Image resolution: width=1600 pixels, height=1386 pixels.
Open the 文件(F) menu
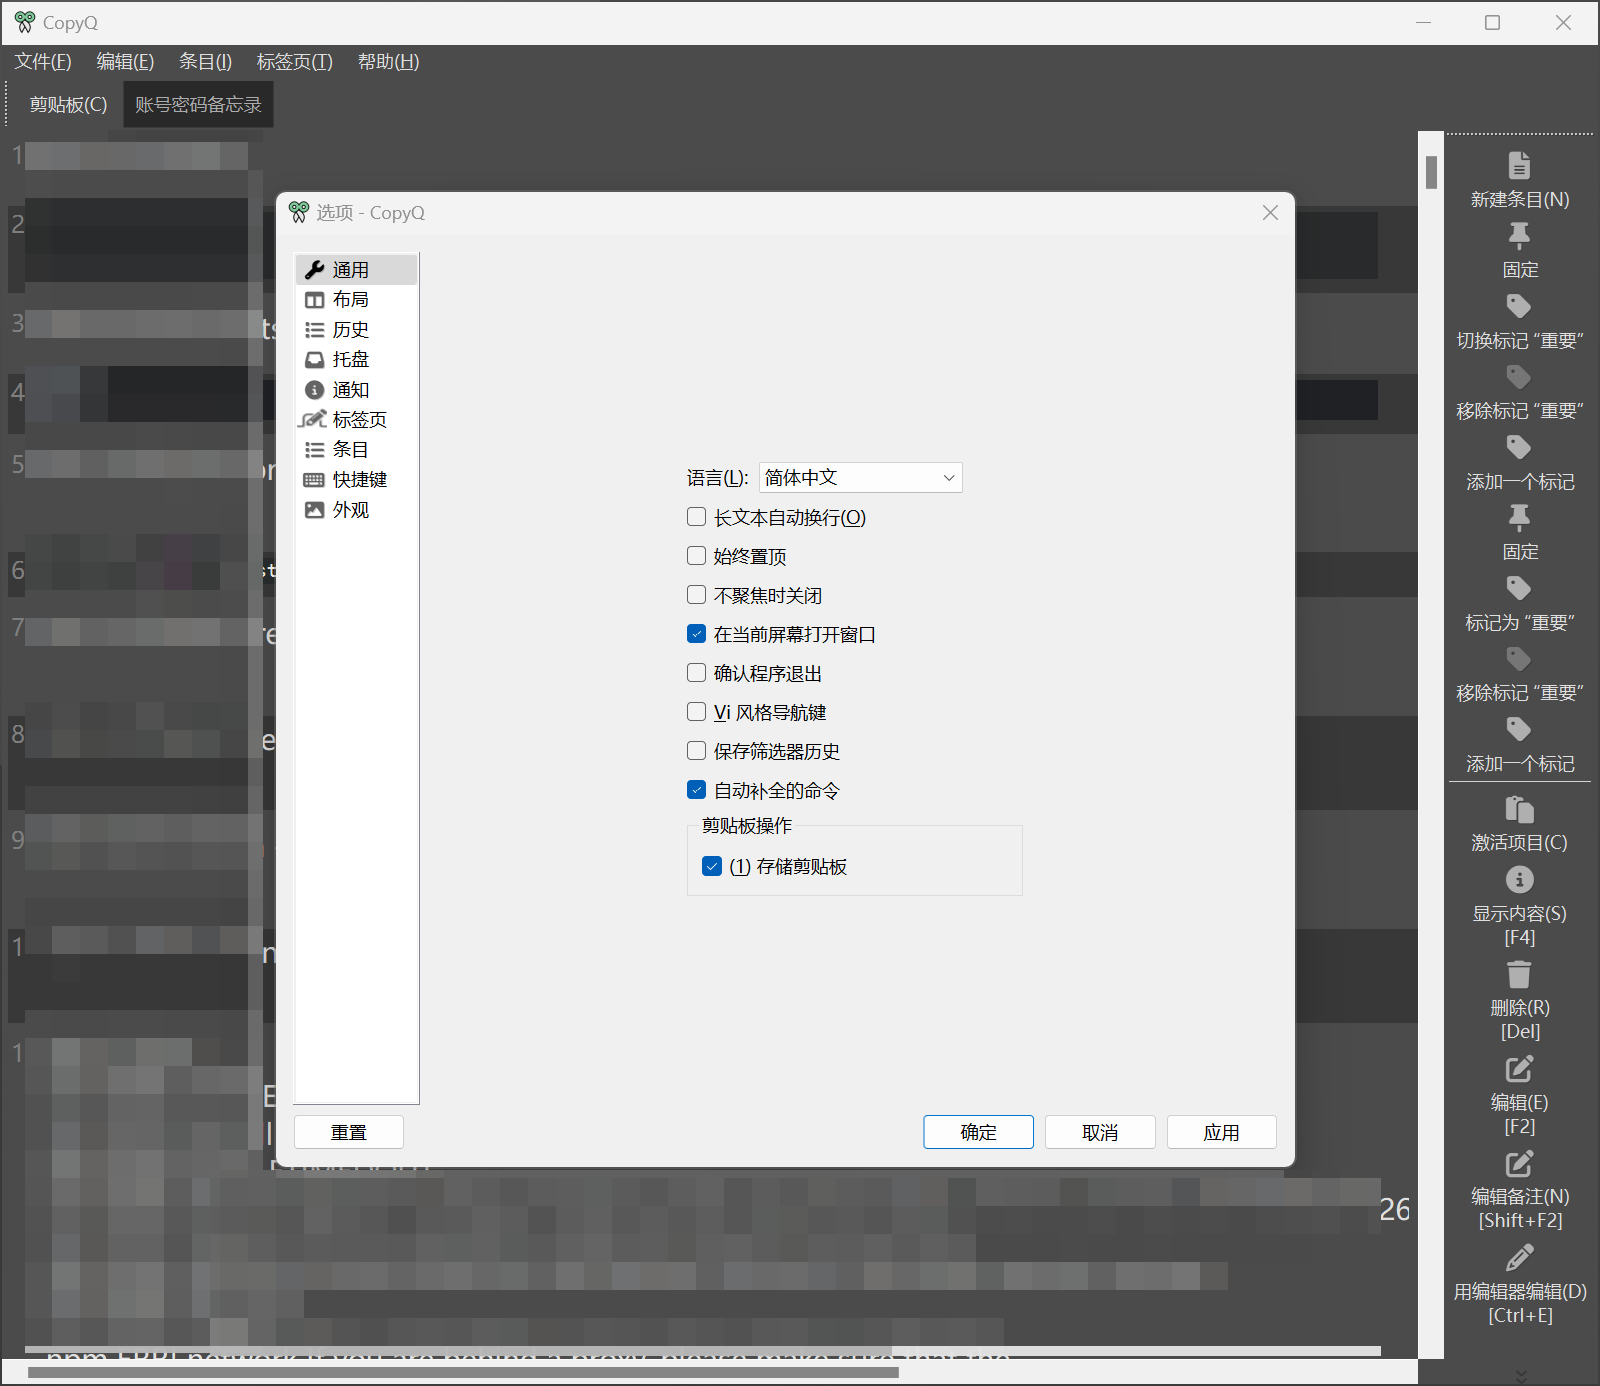pyautogui.click(x=43, y=62)
